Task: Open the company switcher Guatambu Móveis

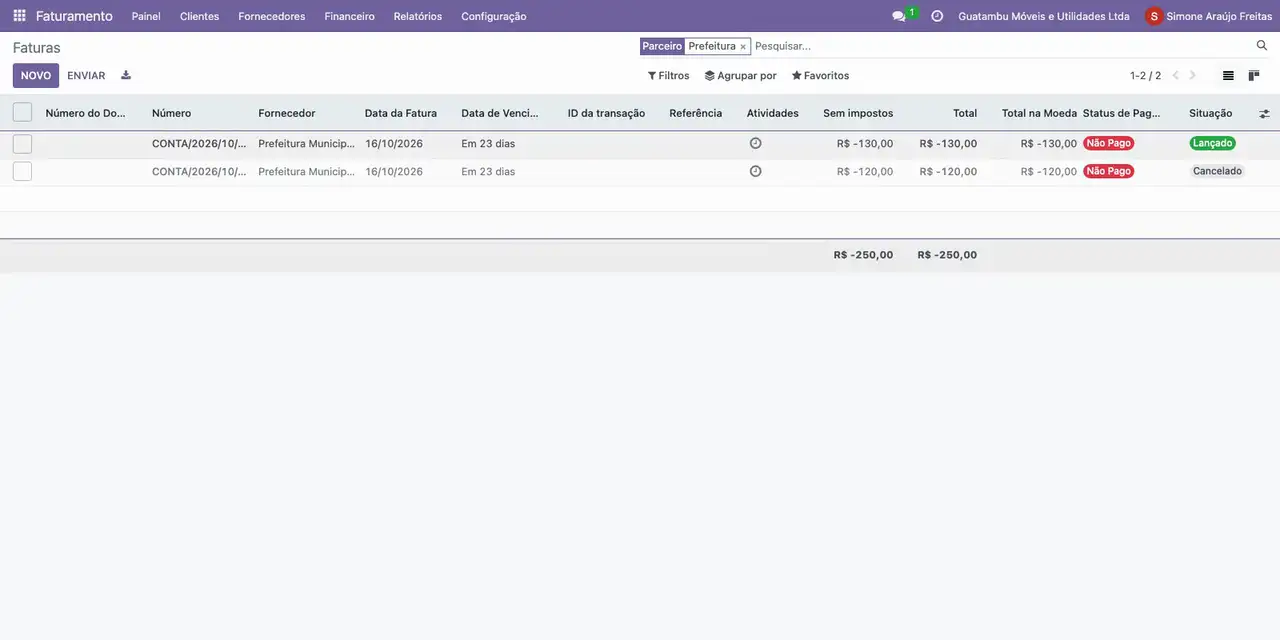Action: point(1044,16)
